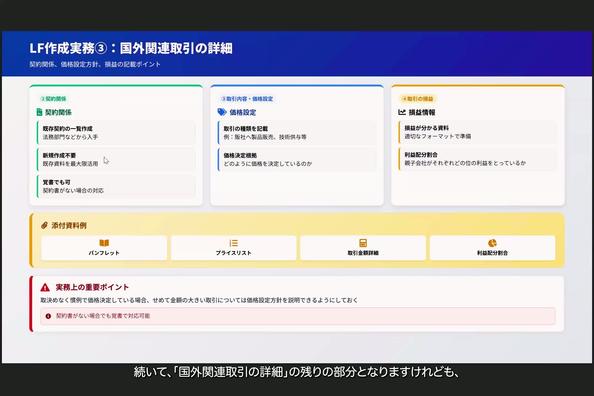
Task: Click the 損益が分かる資料 item
Action: pos(478,132)
